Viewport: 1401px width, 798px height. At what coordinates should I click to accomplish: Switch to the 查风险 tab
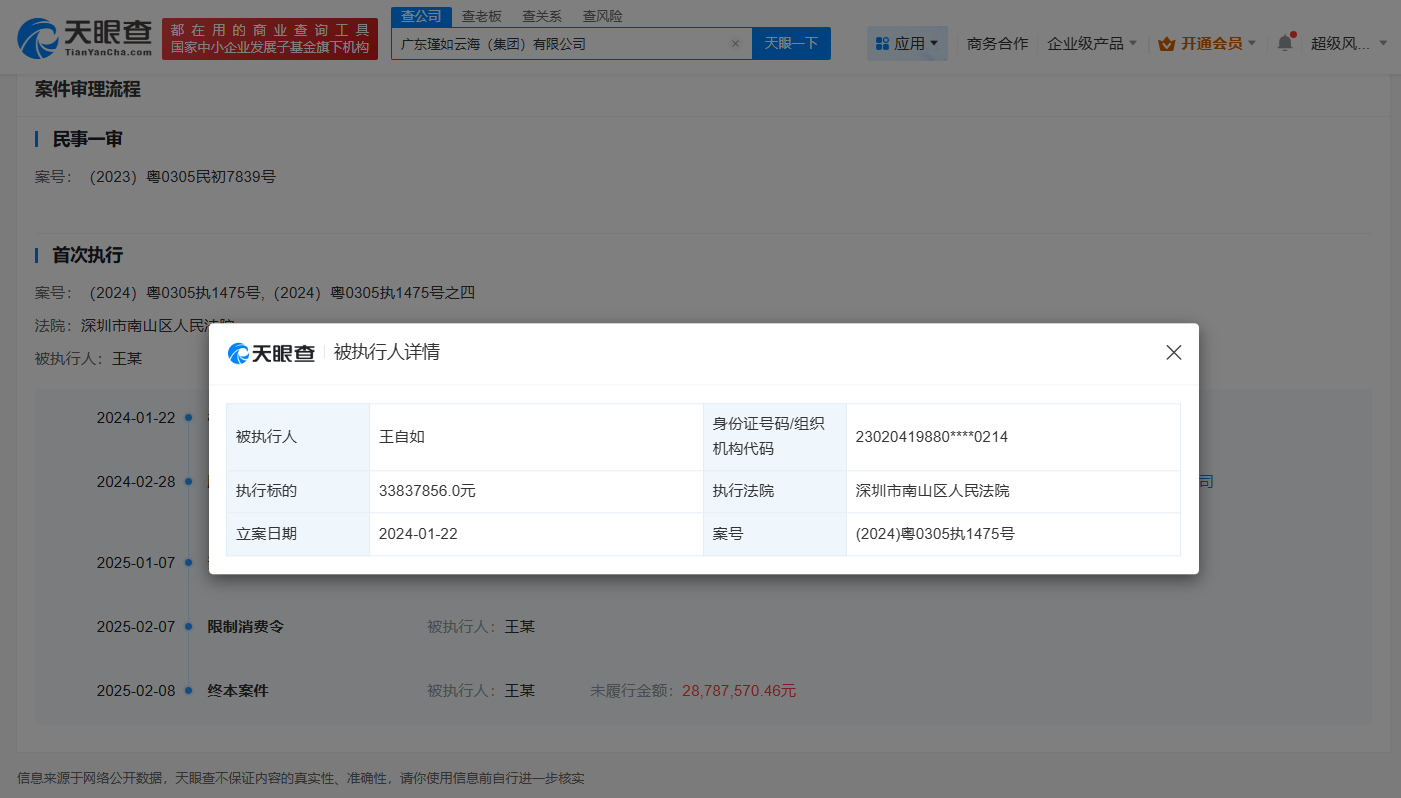[602, 16]
